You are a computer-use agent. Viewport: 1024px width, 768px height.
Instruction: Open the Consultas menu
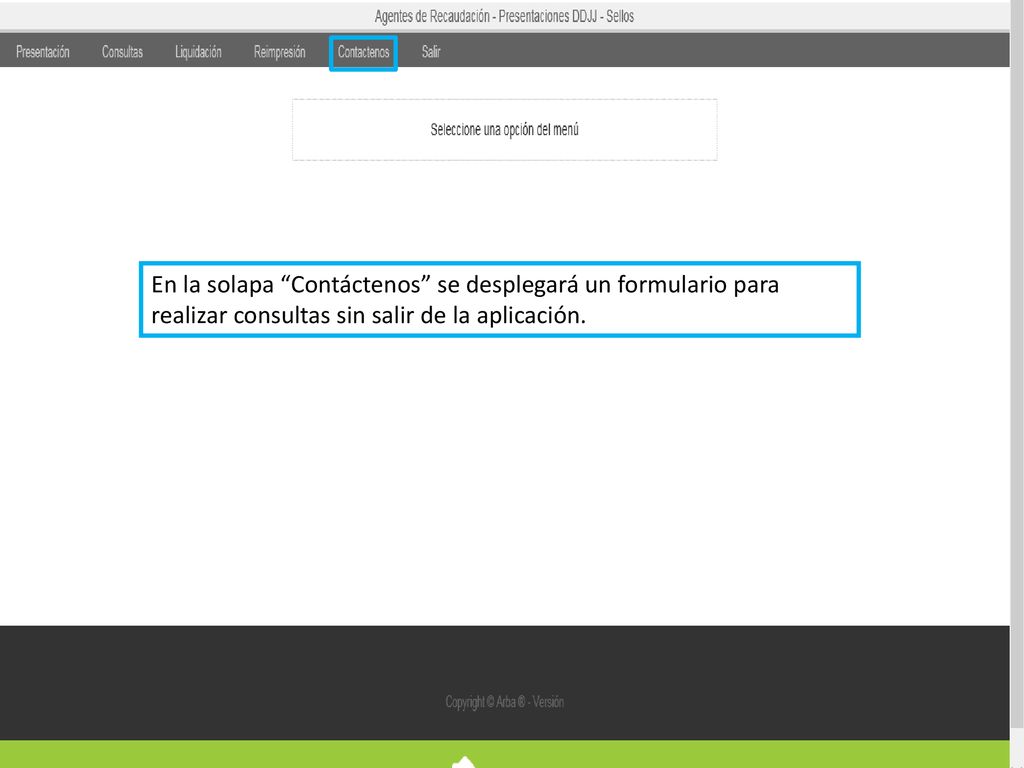122,52
